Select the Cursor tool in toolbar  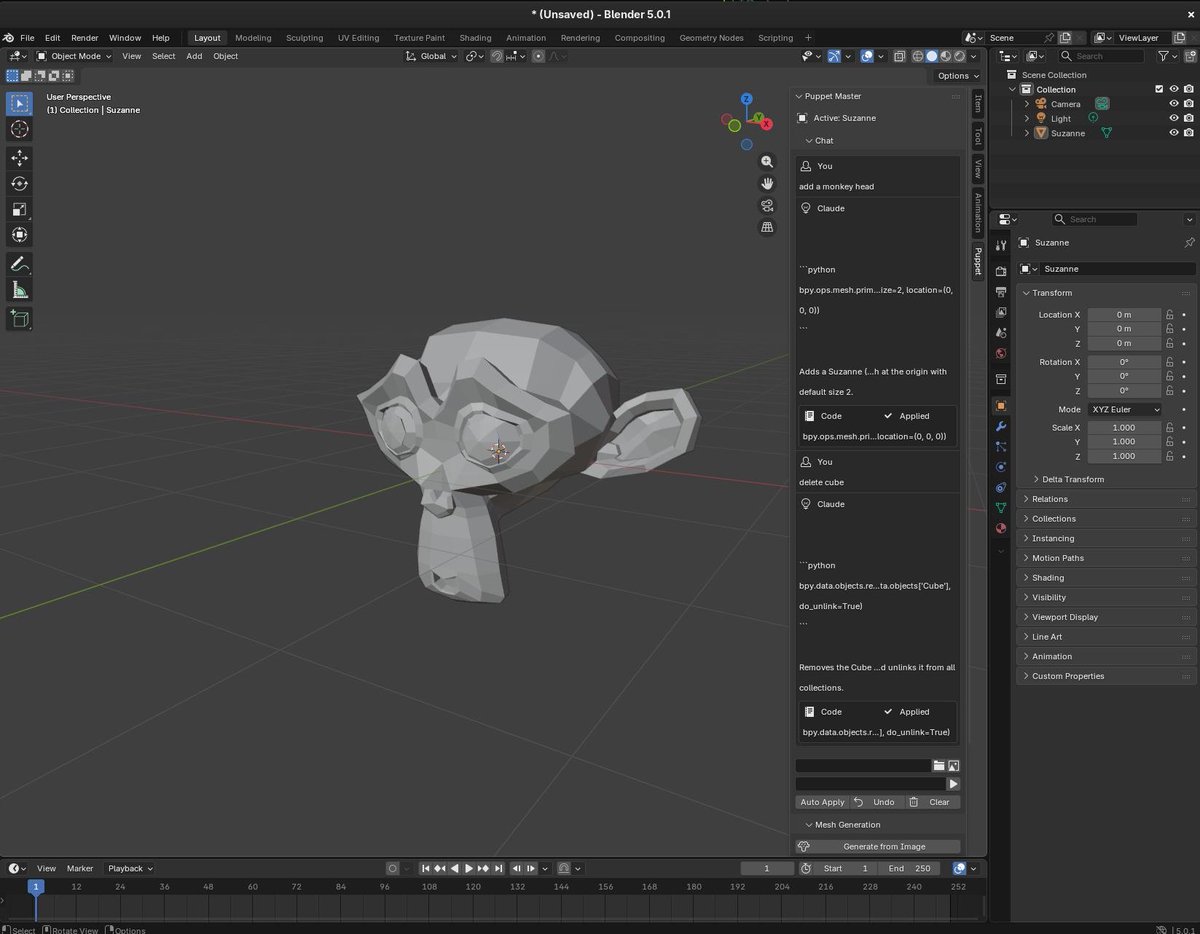pos(19,129)
